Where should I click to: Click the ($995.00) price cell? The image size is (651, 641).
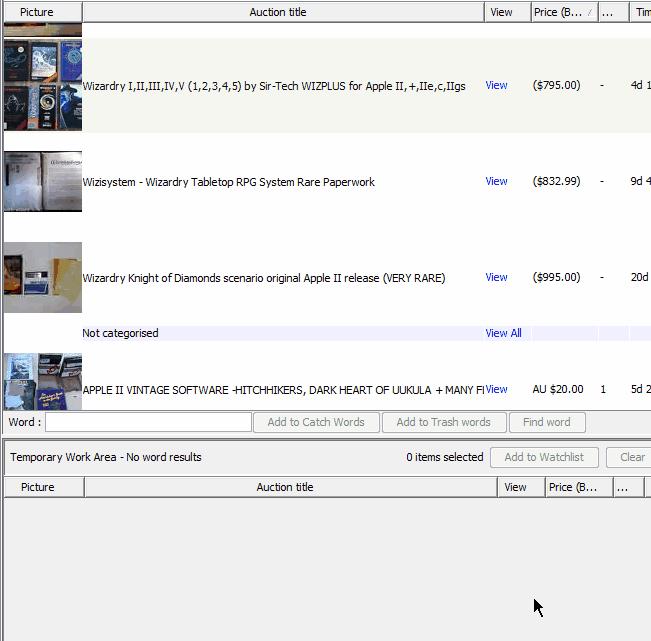pyautogui.click(x=556, y=277)
